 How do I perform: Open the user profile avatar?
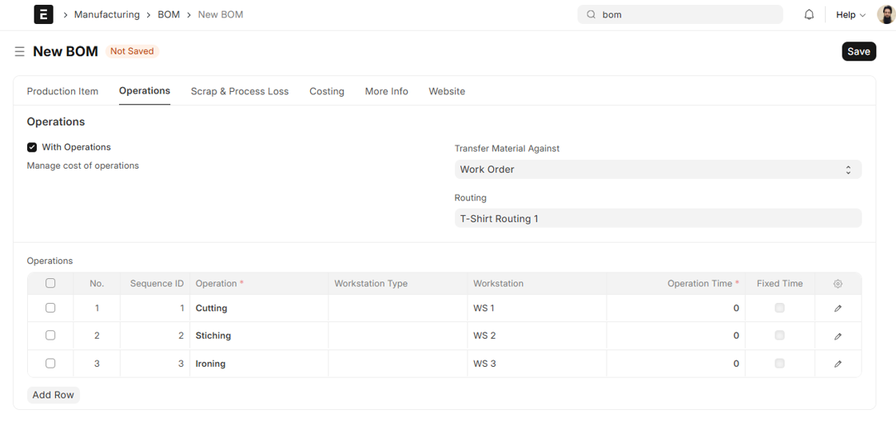[x=885, y=15]
